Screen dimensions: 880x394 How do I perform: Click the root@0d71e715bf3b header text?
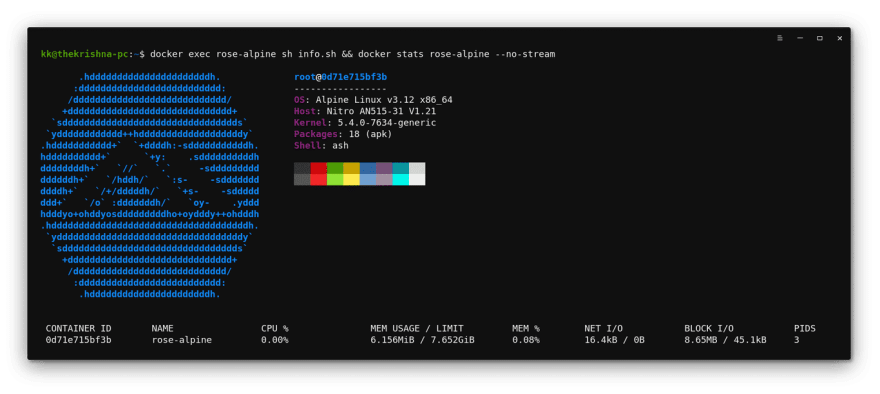pyautogui.click(x=341, y=77)
